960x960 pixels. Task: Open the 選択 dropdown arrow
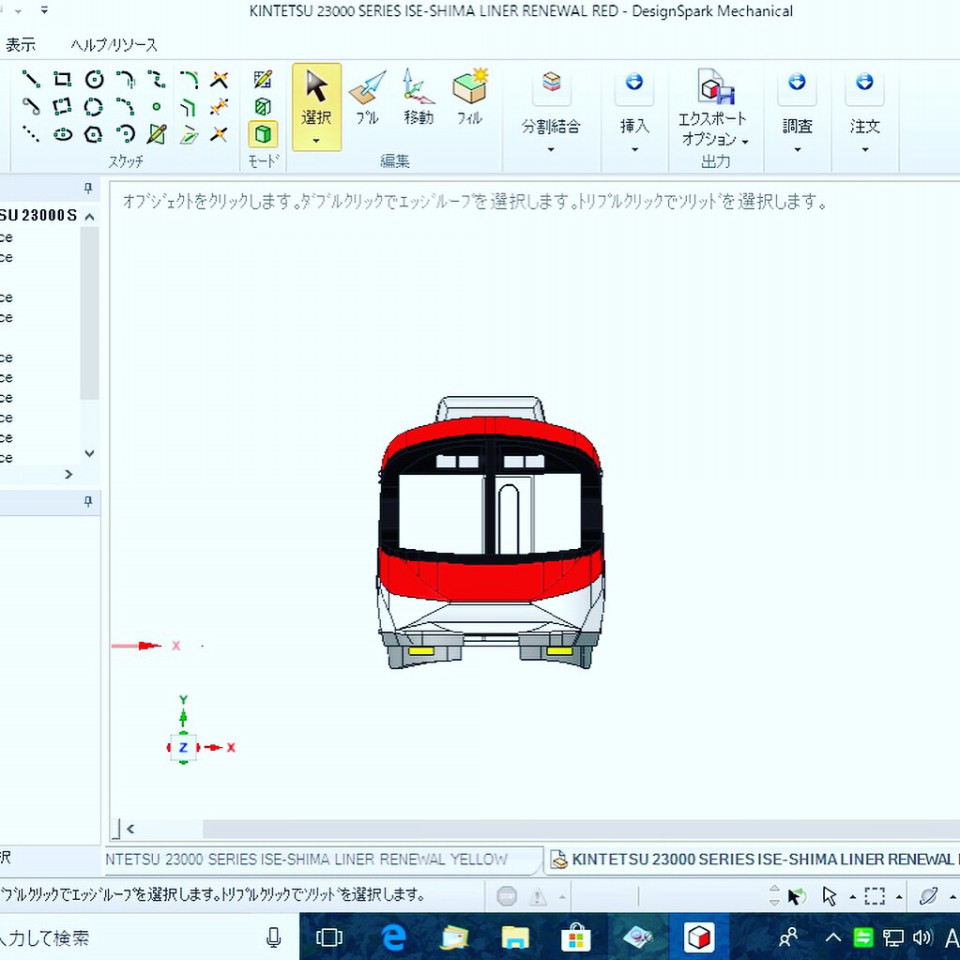(x=317, y=141)
